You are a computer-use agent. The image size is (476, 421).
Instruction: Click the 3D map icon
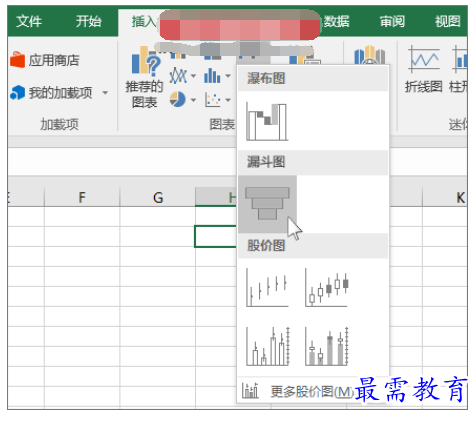[x=369, y=55]
